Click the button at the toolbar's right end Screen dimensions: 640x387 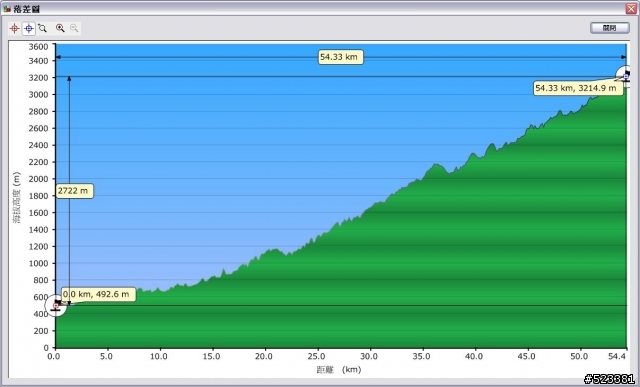point(609,28)
